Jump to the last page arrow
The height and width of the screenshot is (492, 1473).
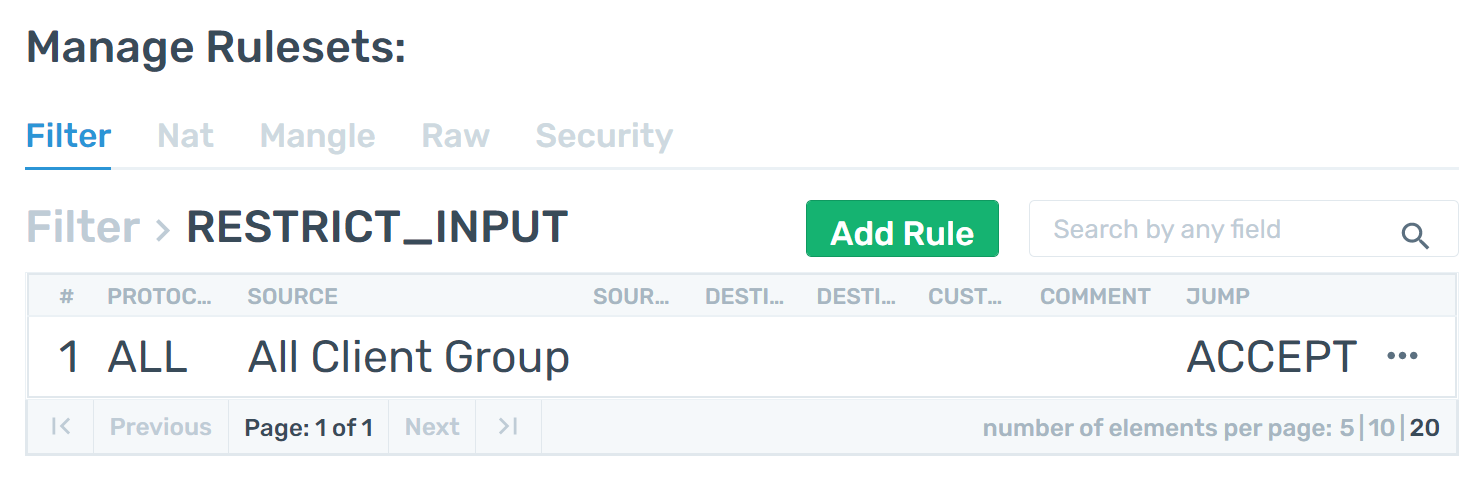click(508, 427)
